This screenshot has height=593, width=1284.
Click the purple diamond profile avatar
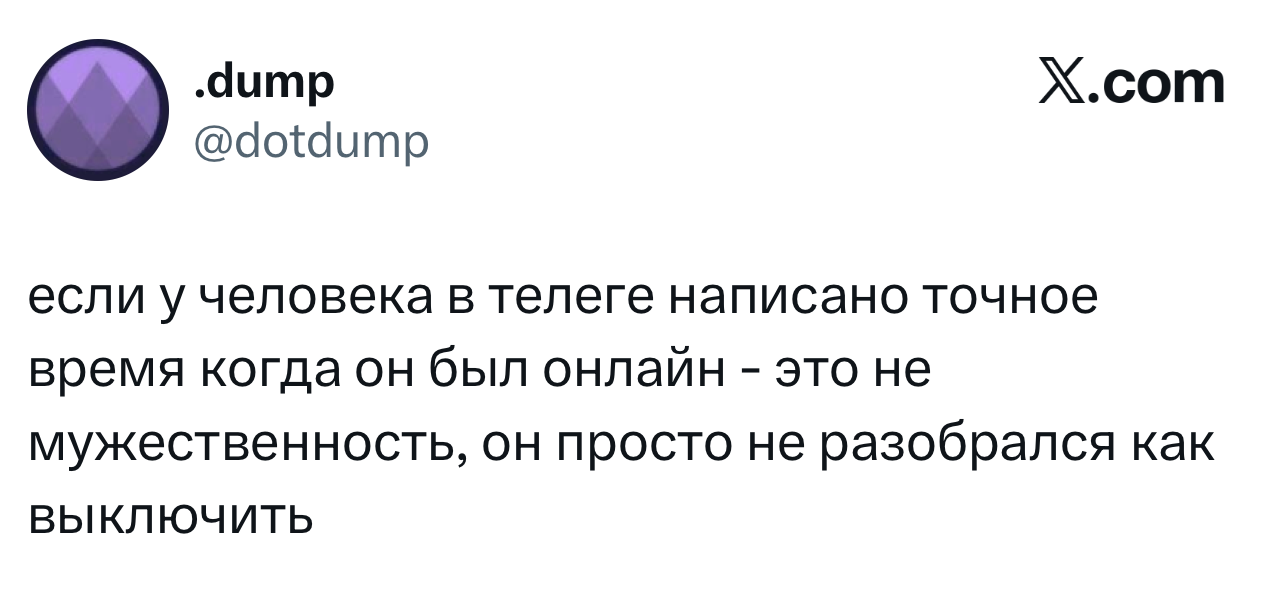[99, 112]
